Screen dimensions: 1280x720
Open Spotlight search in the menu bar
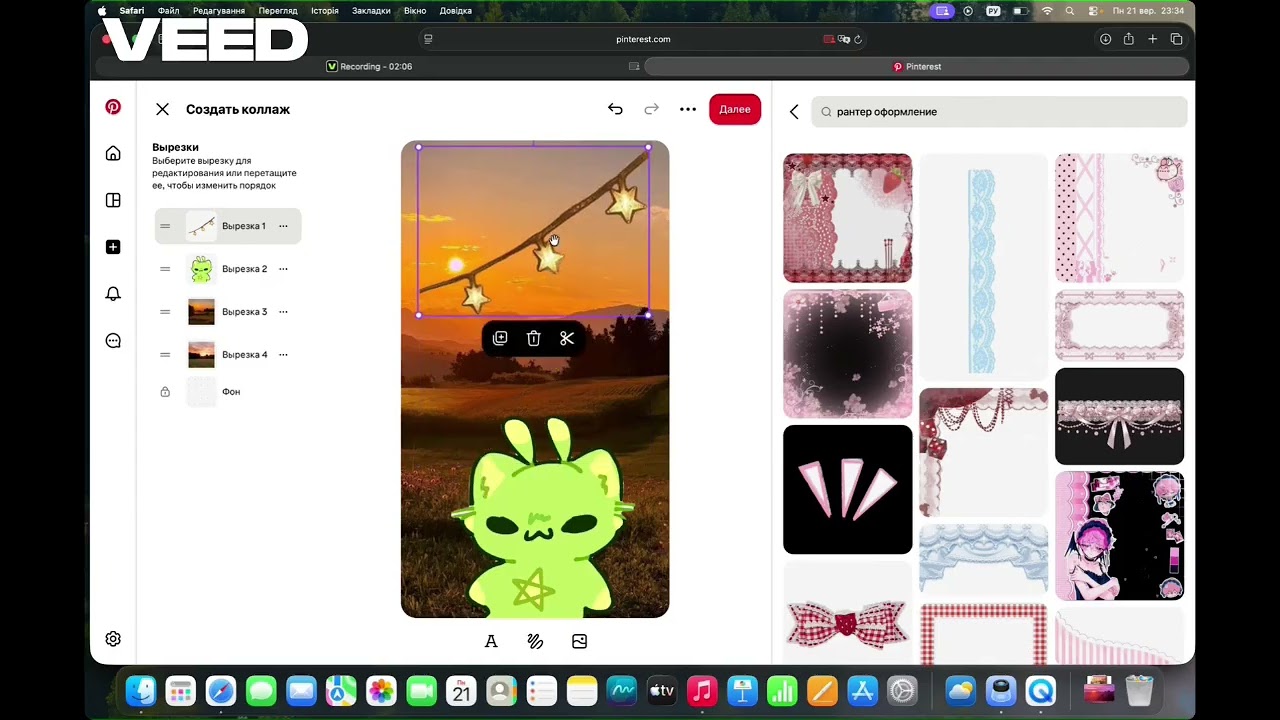point(1070,11)
